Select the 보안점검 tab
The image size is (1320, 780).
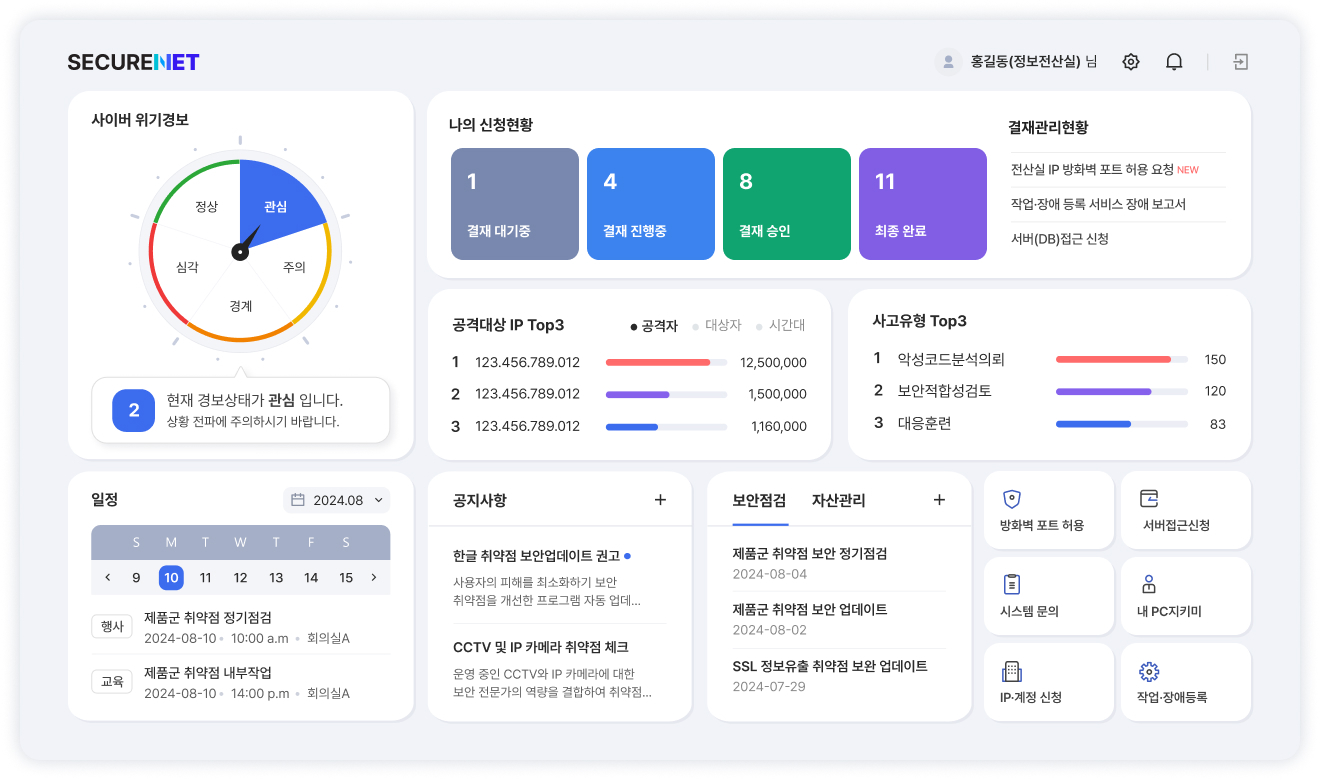point(759,501)
